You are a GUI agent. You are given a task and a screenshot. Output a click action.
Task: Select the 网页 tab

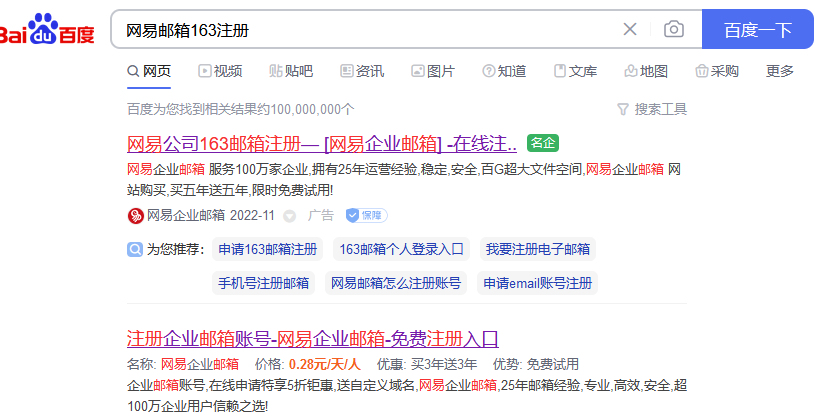click(149, 71)
